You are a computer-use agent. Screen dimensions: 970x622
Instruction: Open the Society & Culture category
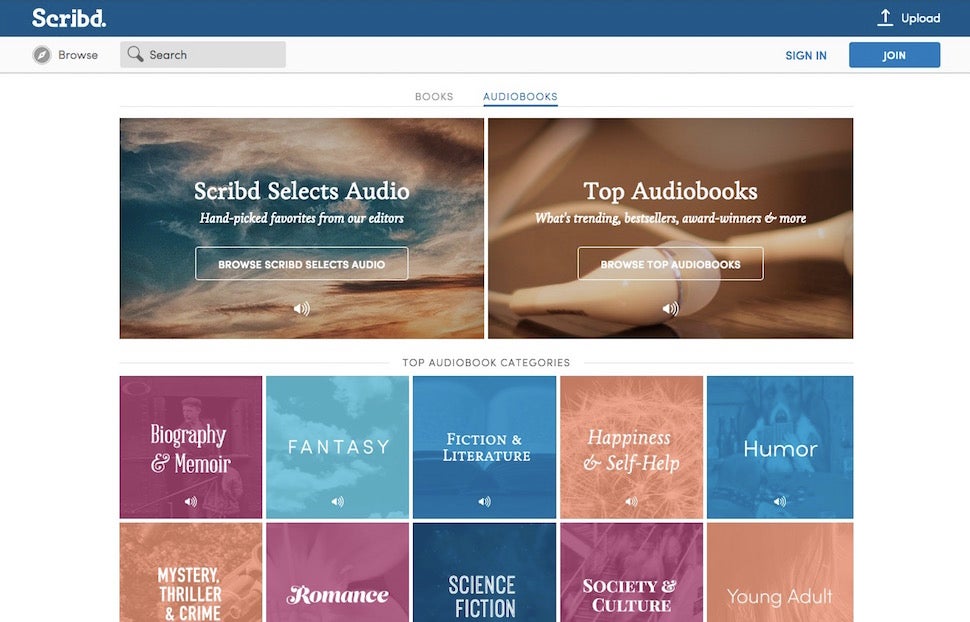(632, 572)
